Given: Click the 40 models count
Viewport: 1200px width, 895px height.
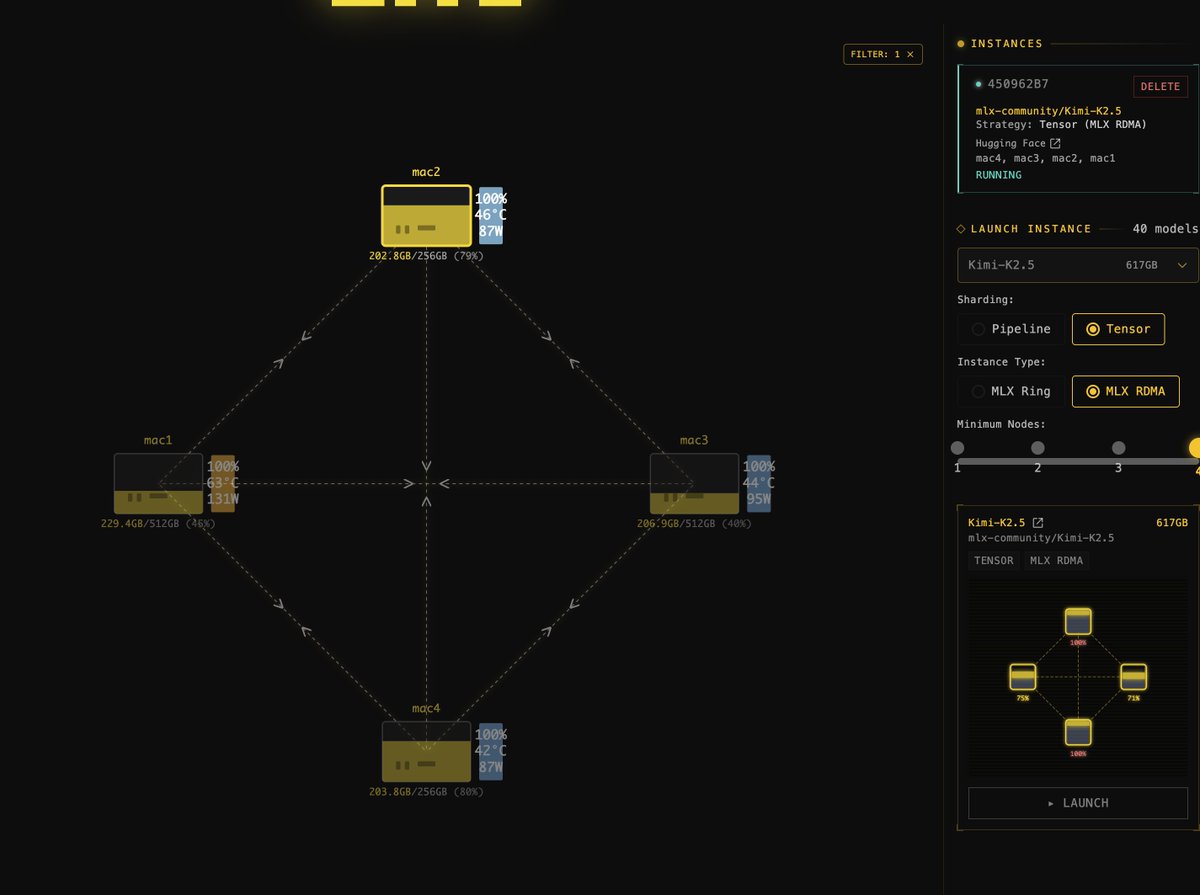Looking at the screenshot, I should click(1165, 229).
